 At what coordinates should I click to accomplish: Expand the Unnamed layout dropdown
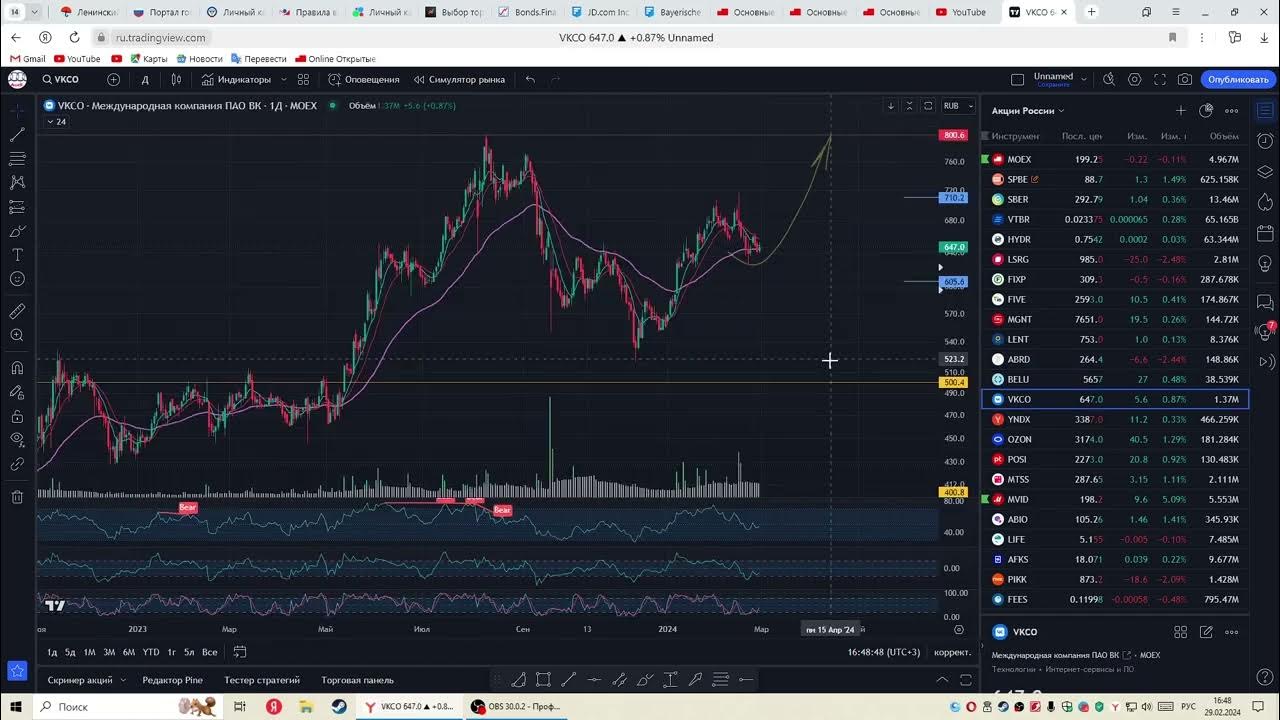point(1083,79)
